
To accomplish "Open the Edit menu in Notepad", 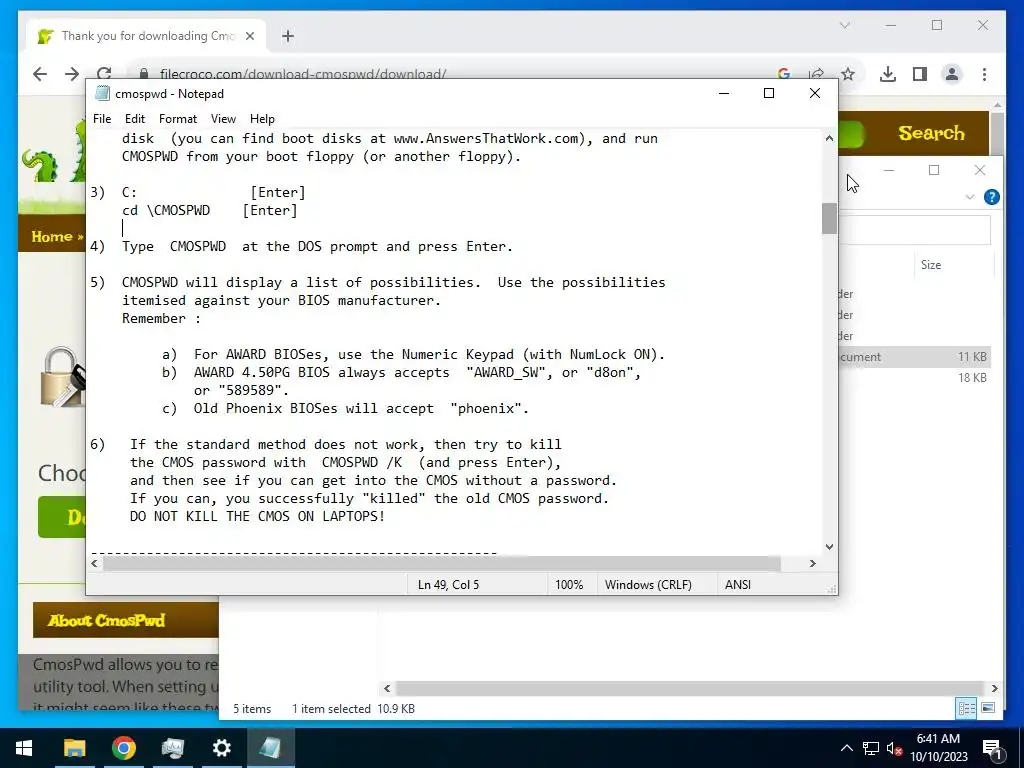I will [135, 119].
